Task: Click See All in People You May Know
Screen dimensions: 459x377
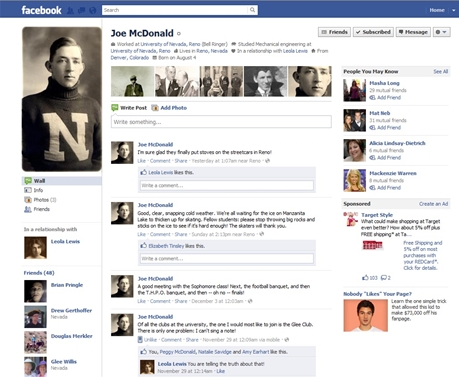Action: click(x=440, y=71)
